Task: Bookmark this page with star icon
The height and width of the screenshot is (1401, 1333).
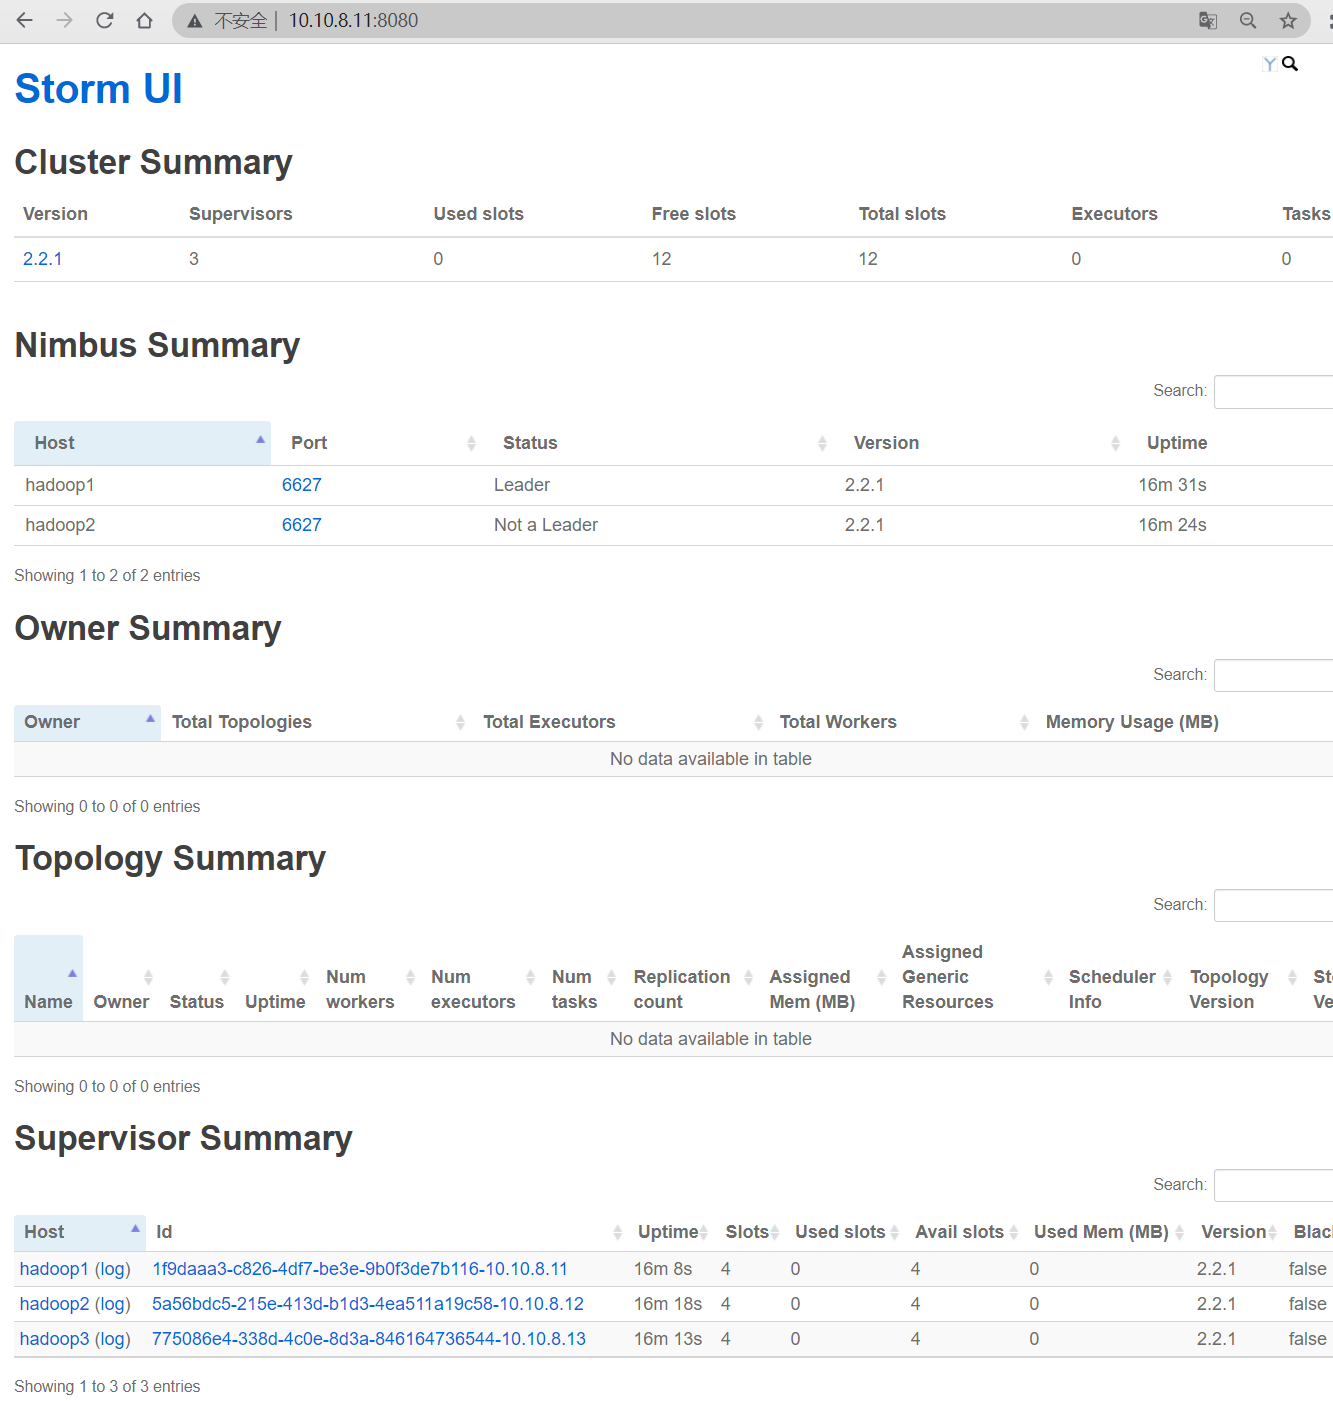Action: [1288, 20]
